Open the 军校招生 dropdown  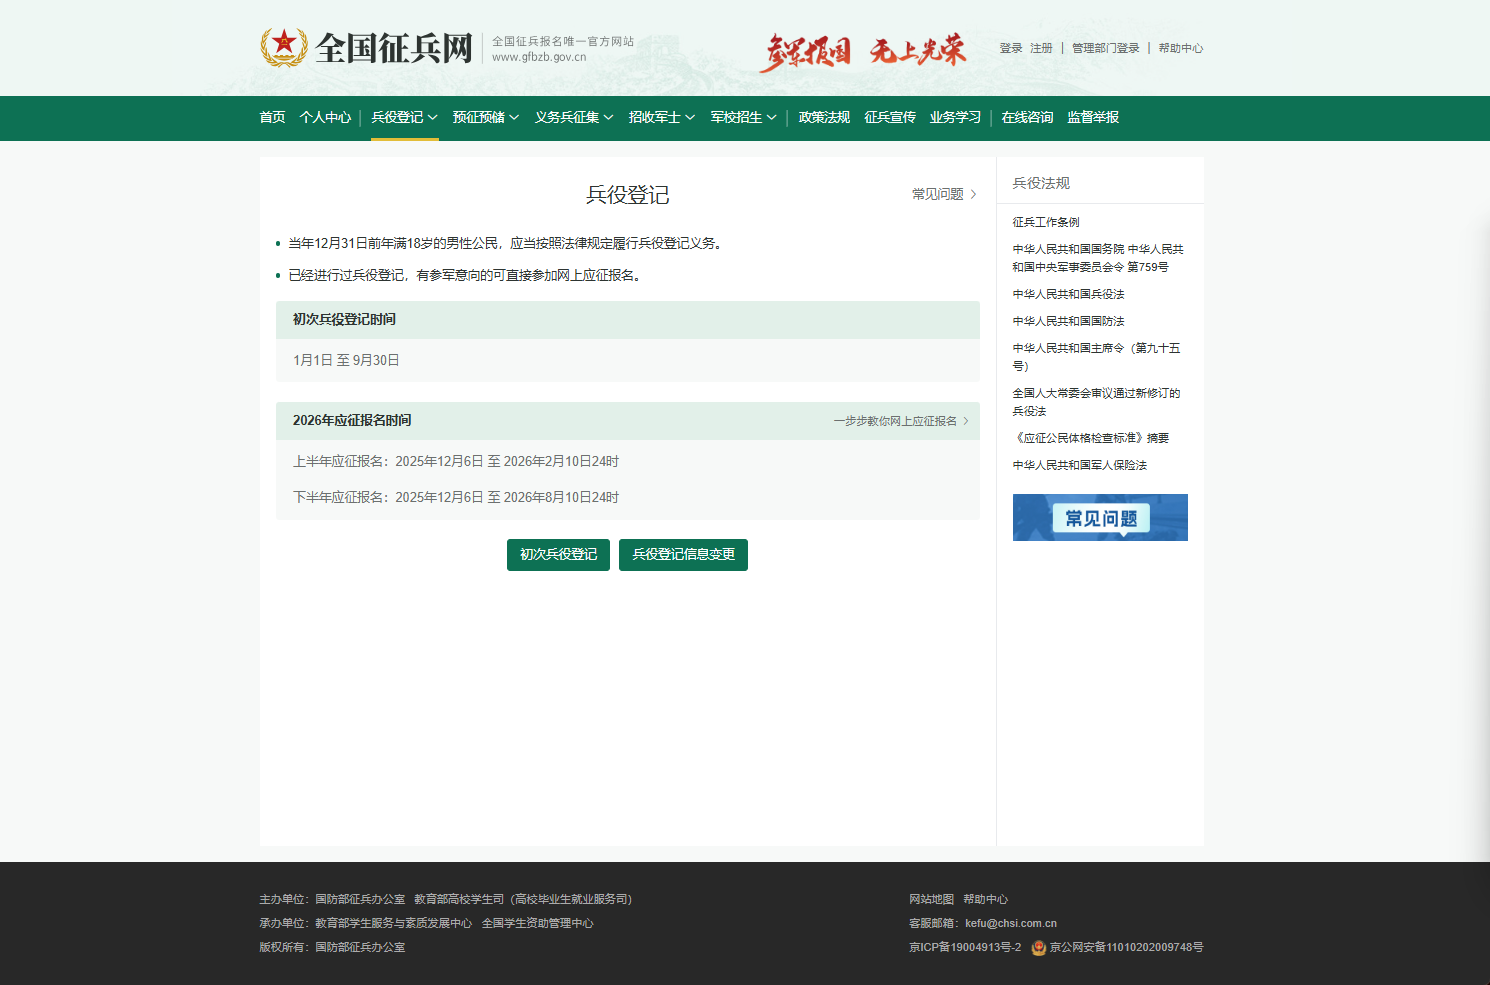point(743,118)
